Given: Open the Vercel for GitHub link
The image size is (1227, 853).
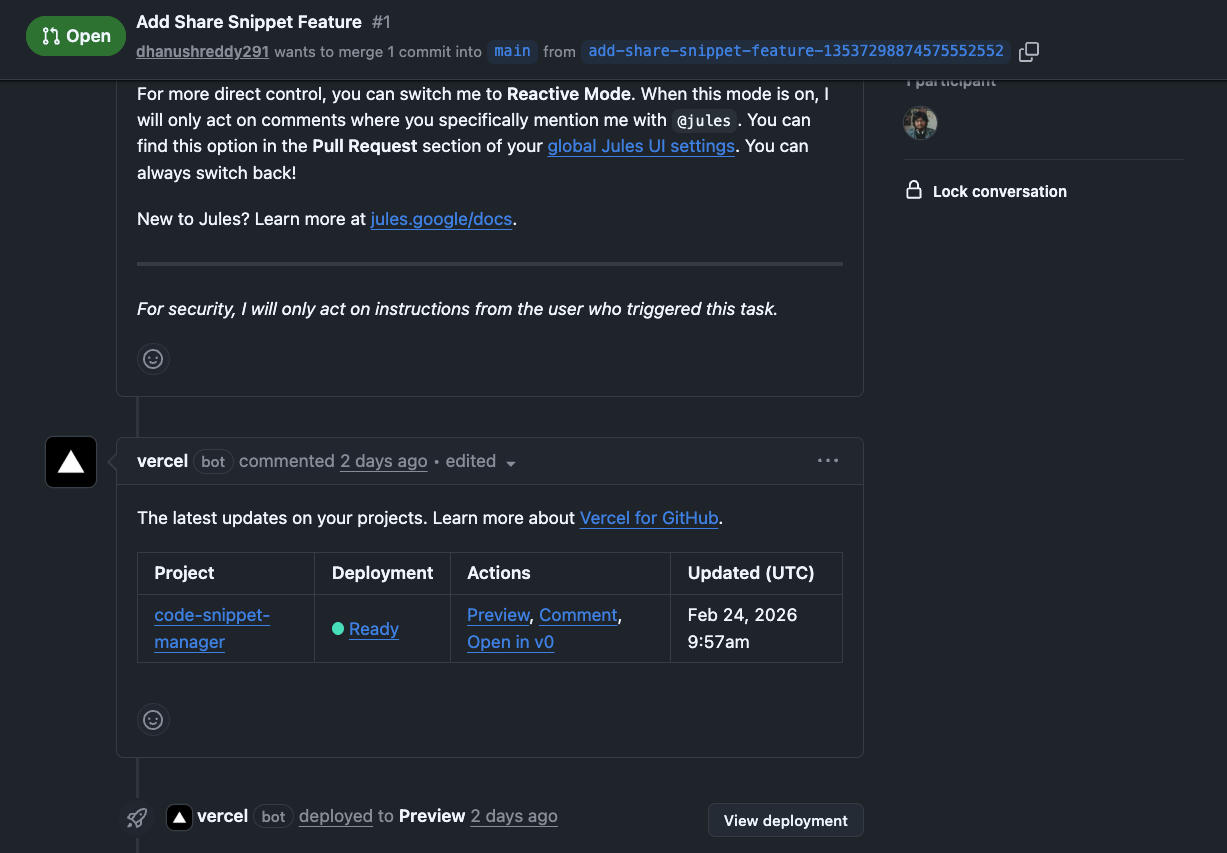Looking at the screenshot, I should pyautogui.click(x=649, y=518).
